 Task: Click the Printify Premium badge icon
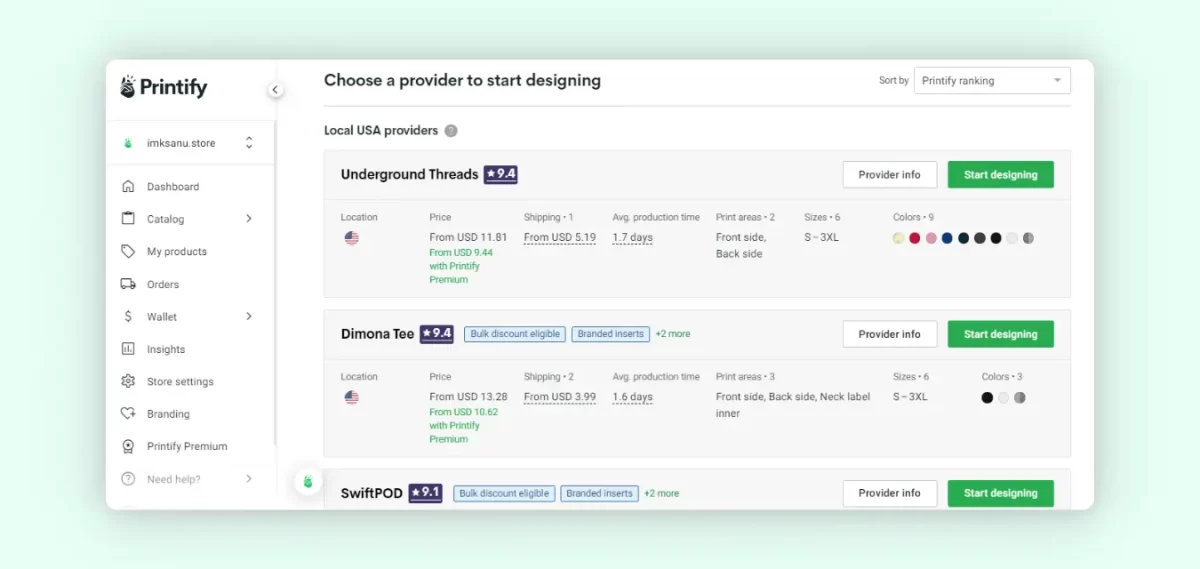pyautogui.click(x=128, y=446)
